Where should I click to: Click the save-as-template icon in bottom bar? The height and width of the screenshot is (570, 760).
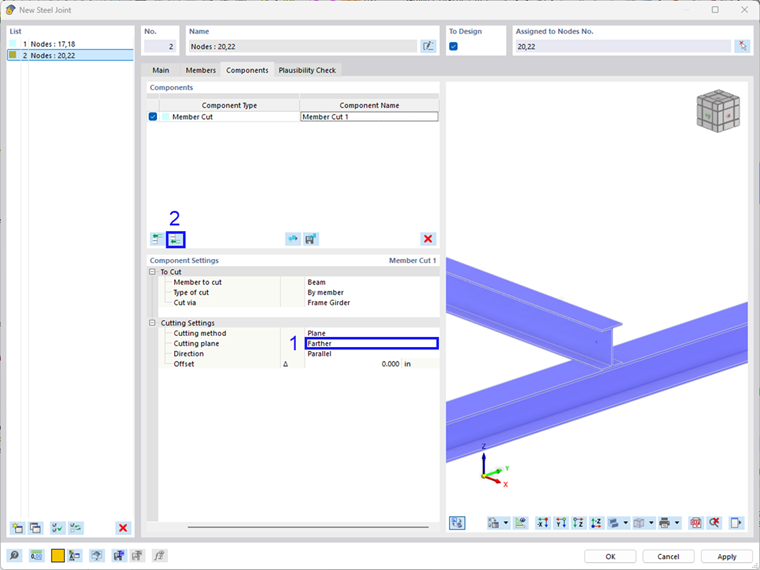[x=119, y=555]
